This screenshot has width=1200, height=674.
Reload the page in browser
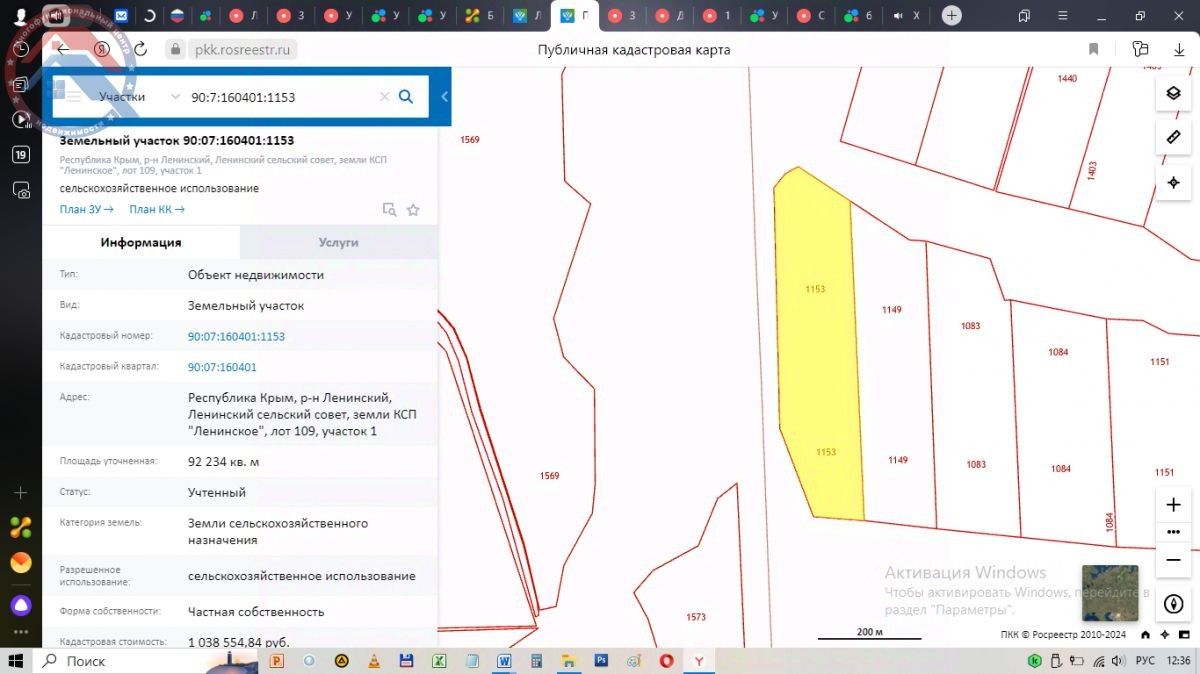tap(140, 49)
